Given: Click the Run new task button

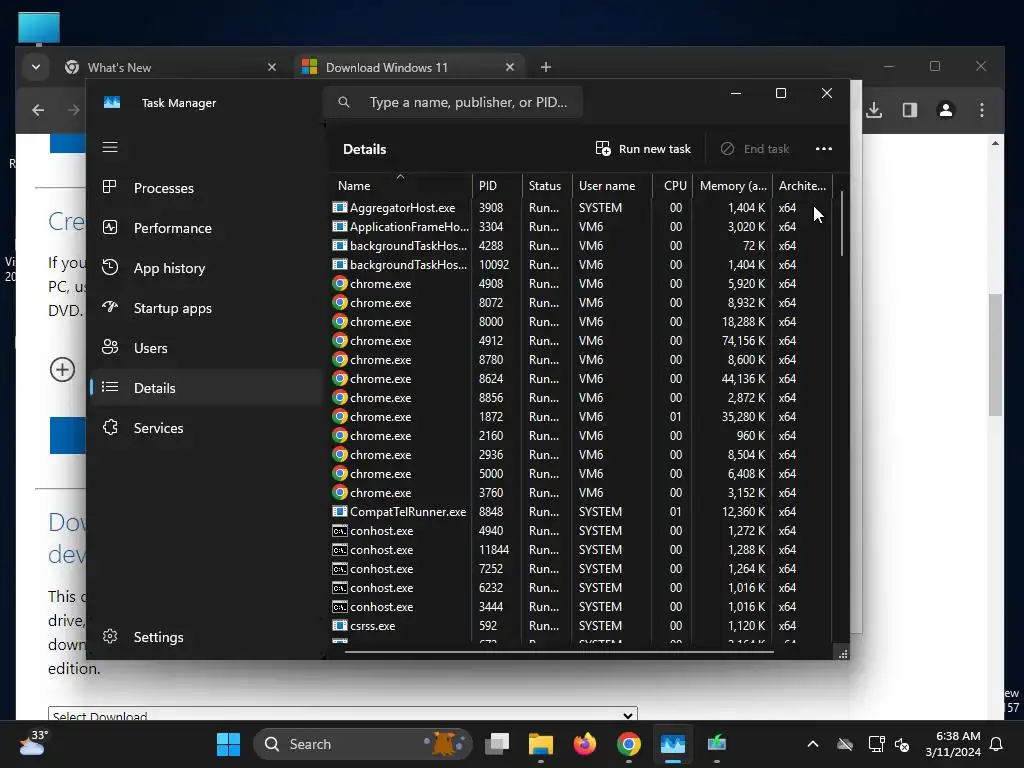Looking at the screenshot, I should tap(643, 149).
